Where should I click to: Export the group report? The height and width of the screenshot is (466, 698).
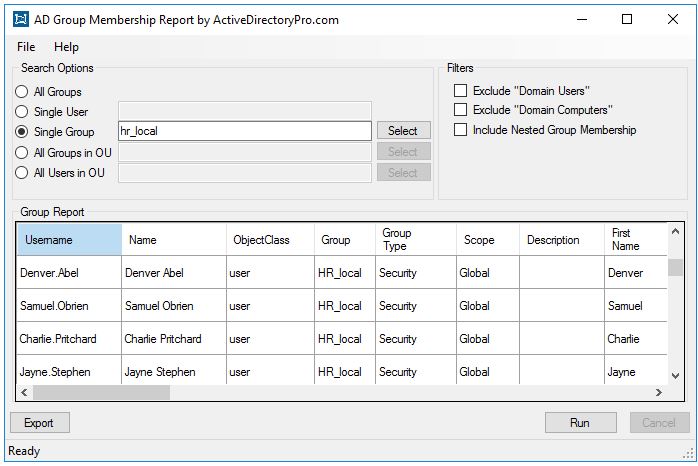pos(40,422)
